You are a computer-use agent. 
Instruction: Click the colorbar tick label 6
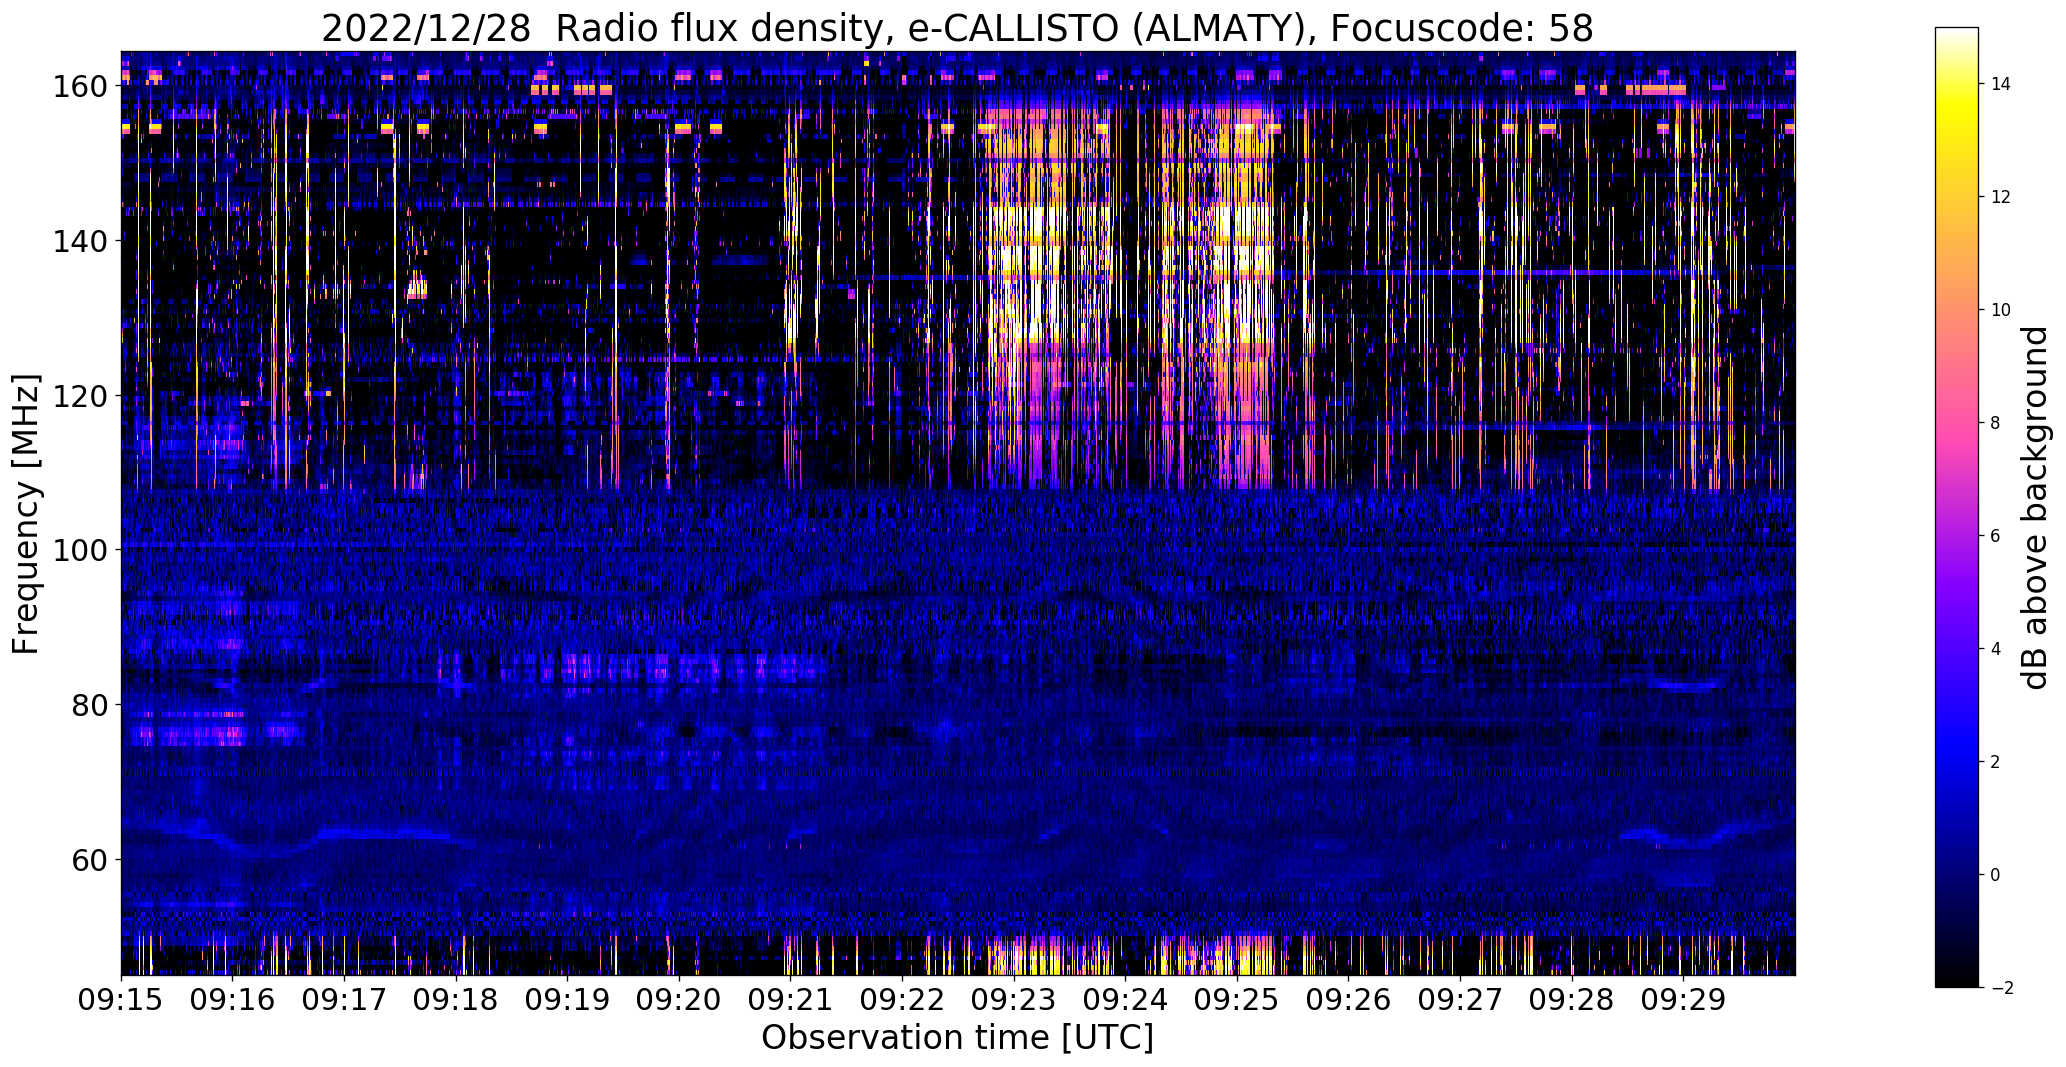pos(1996,536)
